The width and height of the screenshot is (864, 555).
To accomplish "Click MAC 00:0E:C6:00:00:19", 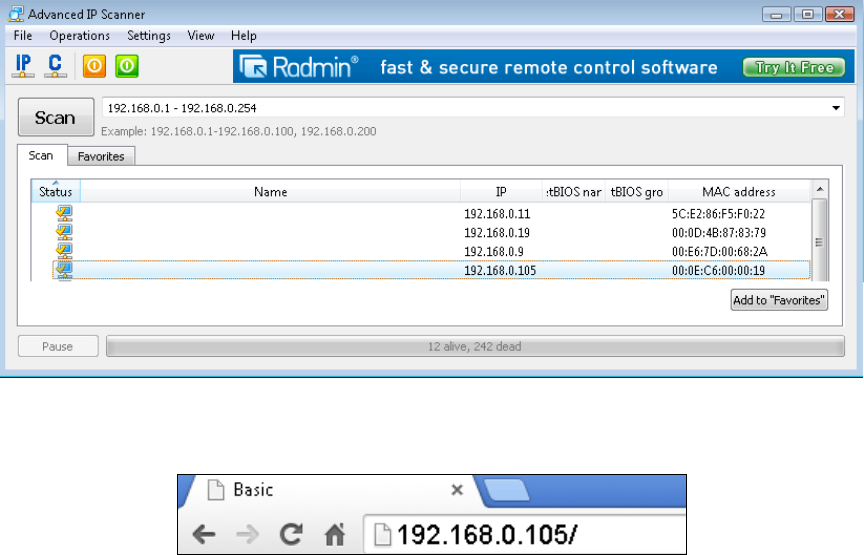I will pos(719,271).
